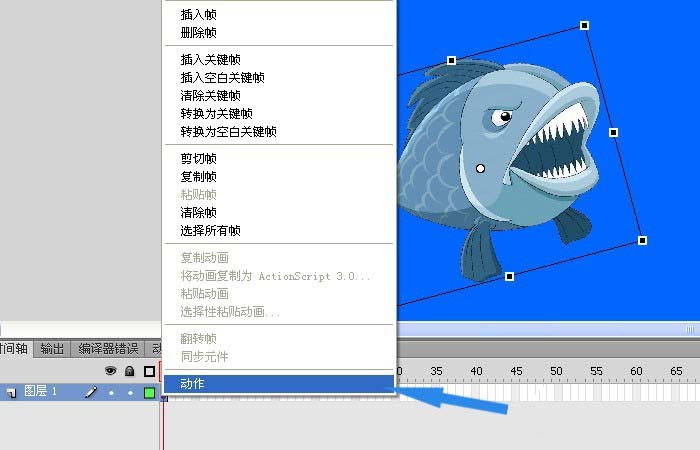
Task: Click 将动画复制为 ActionScript 3.0 entry
Action: pyautogui.click(x=279, y=276)
